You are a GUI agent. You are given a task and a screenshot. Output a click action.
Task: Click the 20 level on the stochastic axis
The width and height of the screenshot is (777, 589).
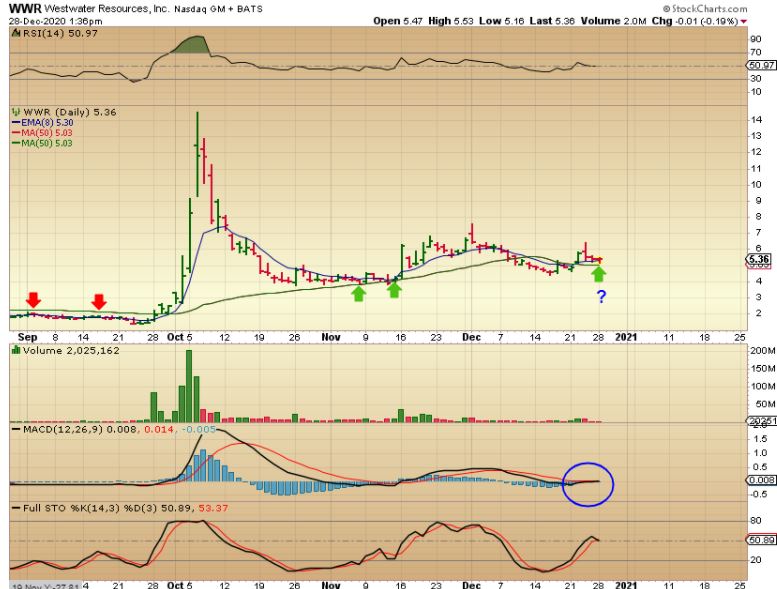[756, 560]
